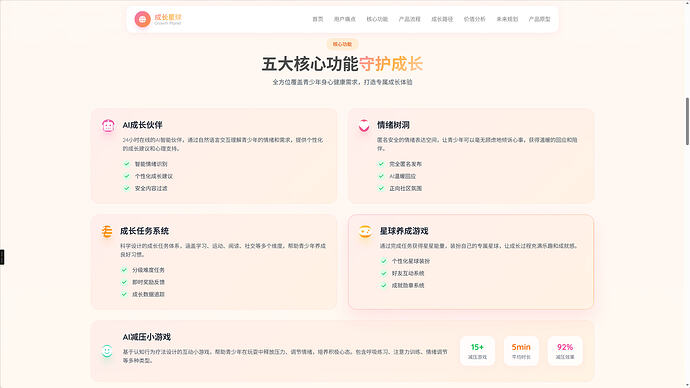Click the checkmark next to 完全匿名发布
Image resolution: width=690 pixels, height=388 pixels.
point(381,164)
